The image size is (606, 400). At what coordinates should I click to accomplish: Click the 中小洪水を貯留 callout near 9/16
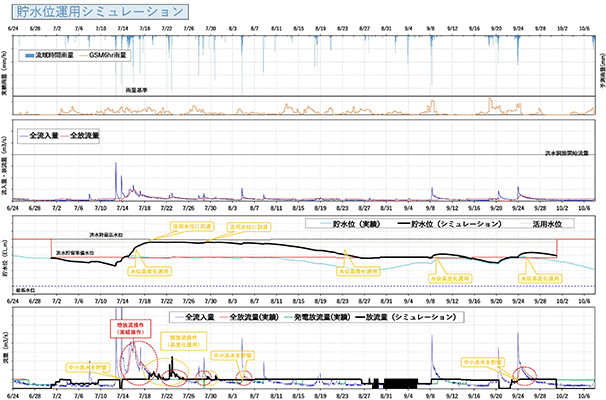(482, 363)
